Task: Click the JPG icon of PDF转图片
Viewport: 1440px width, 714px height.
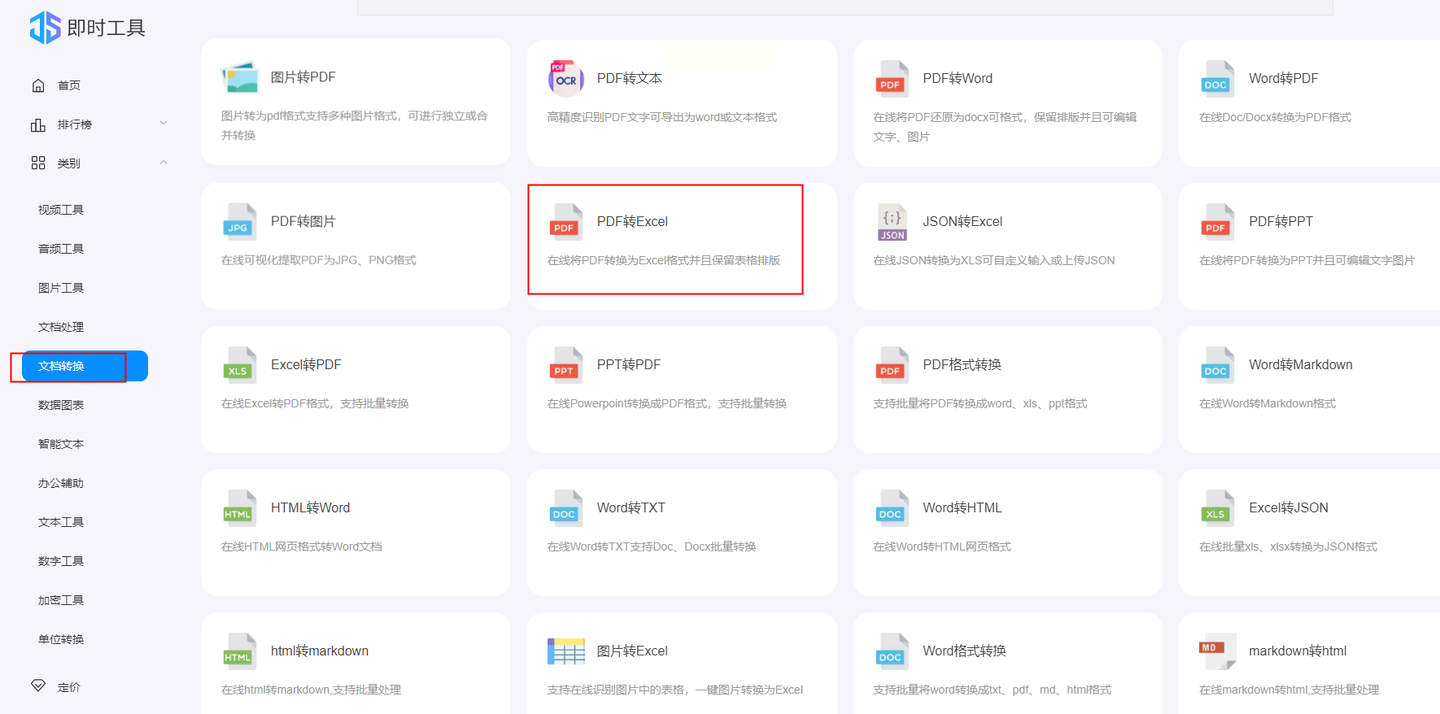Action: point(240,221)
